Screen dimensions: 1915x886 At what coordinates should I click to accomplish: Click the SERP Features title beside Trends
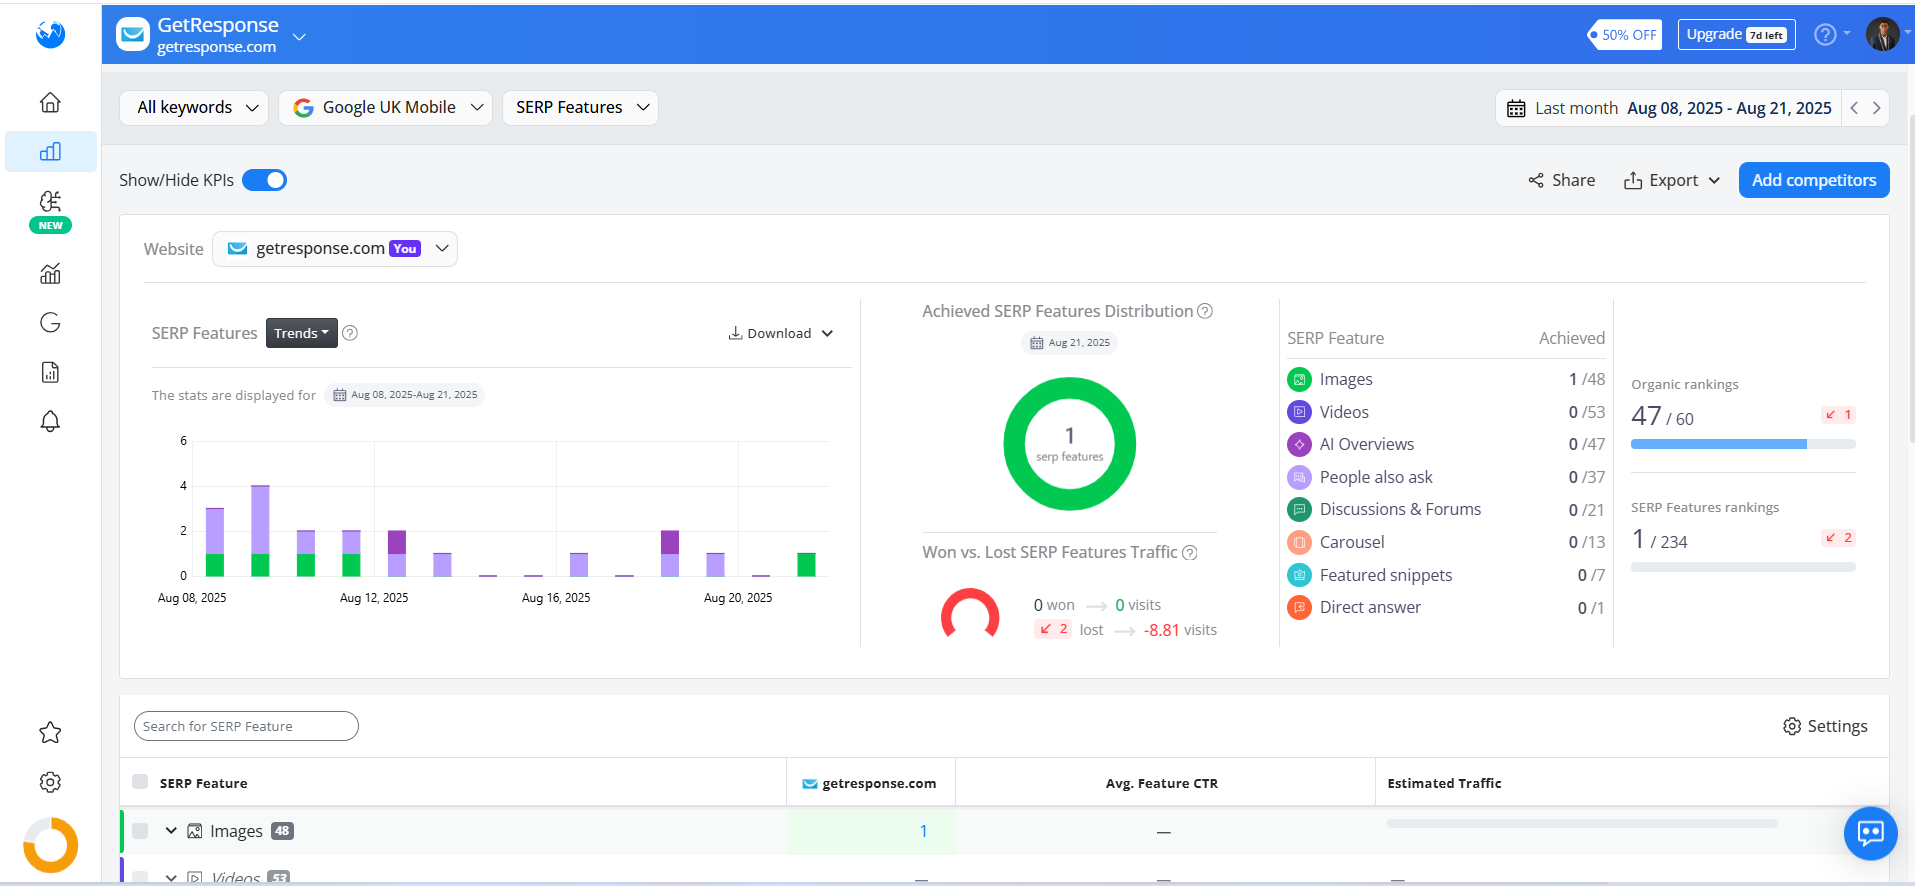coord(204,333)
